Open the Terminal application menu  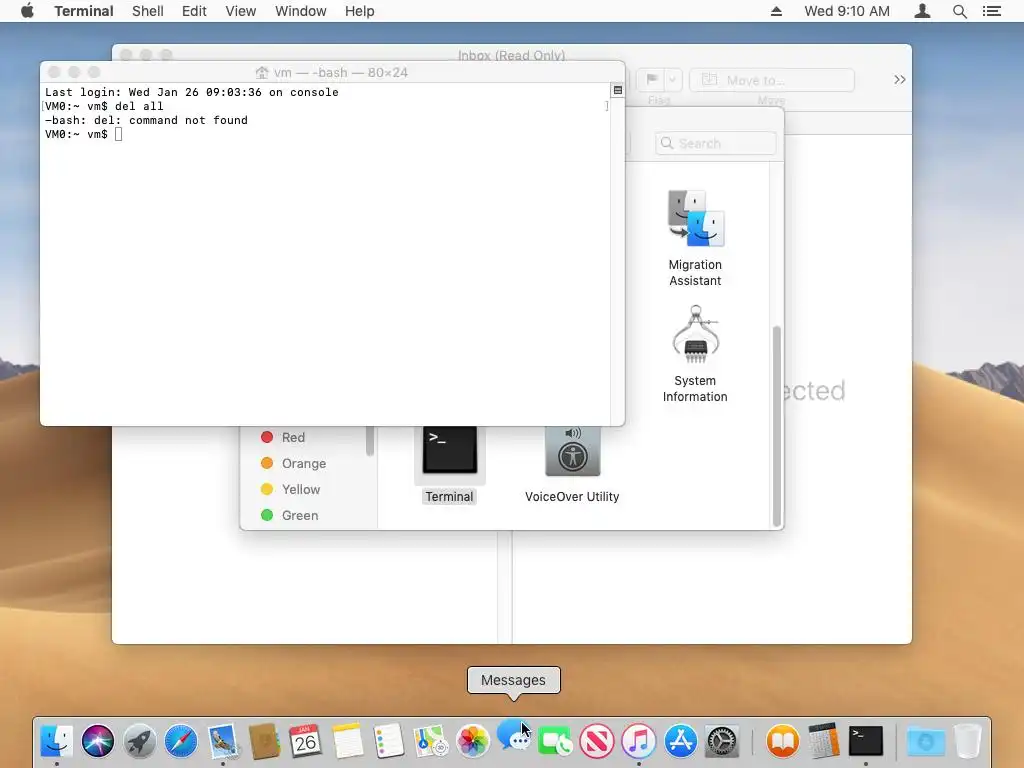(84, 11)
